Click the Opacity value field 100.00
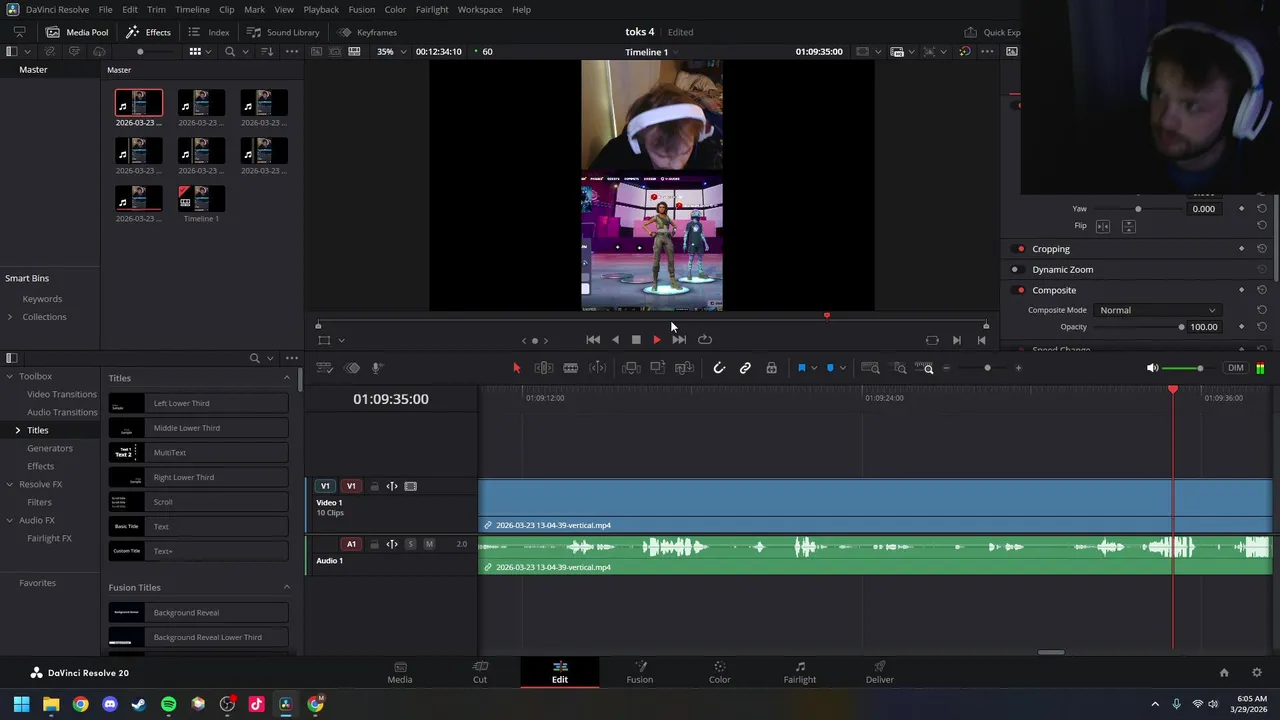This screenshot has height=720, width=1280. [1204, 327]
